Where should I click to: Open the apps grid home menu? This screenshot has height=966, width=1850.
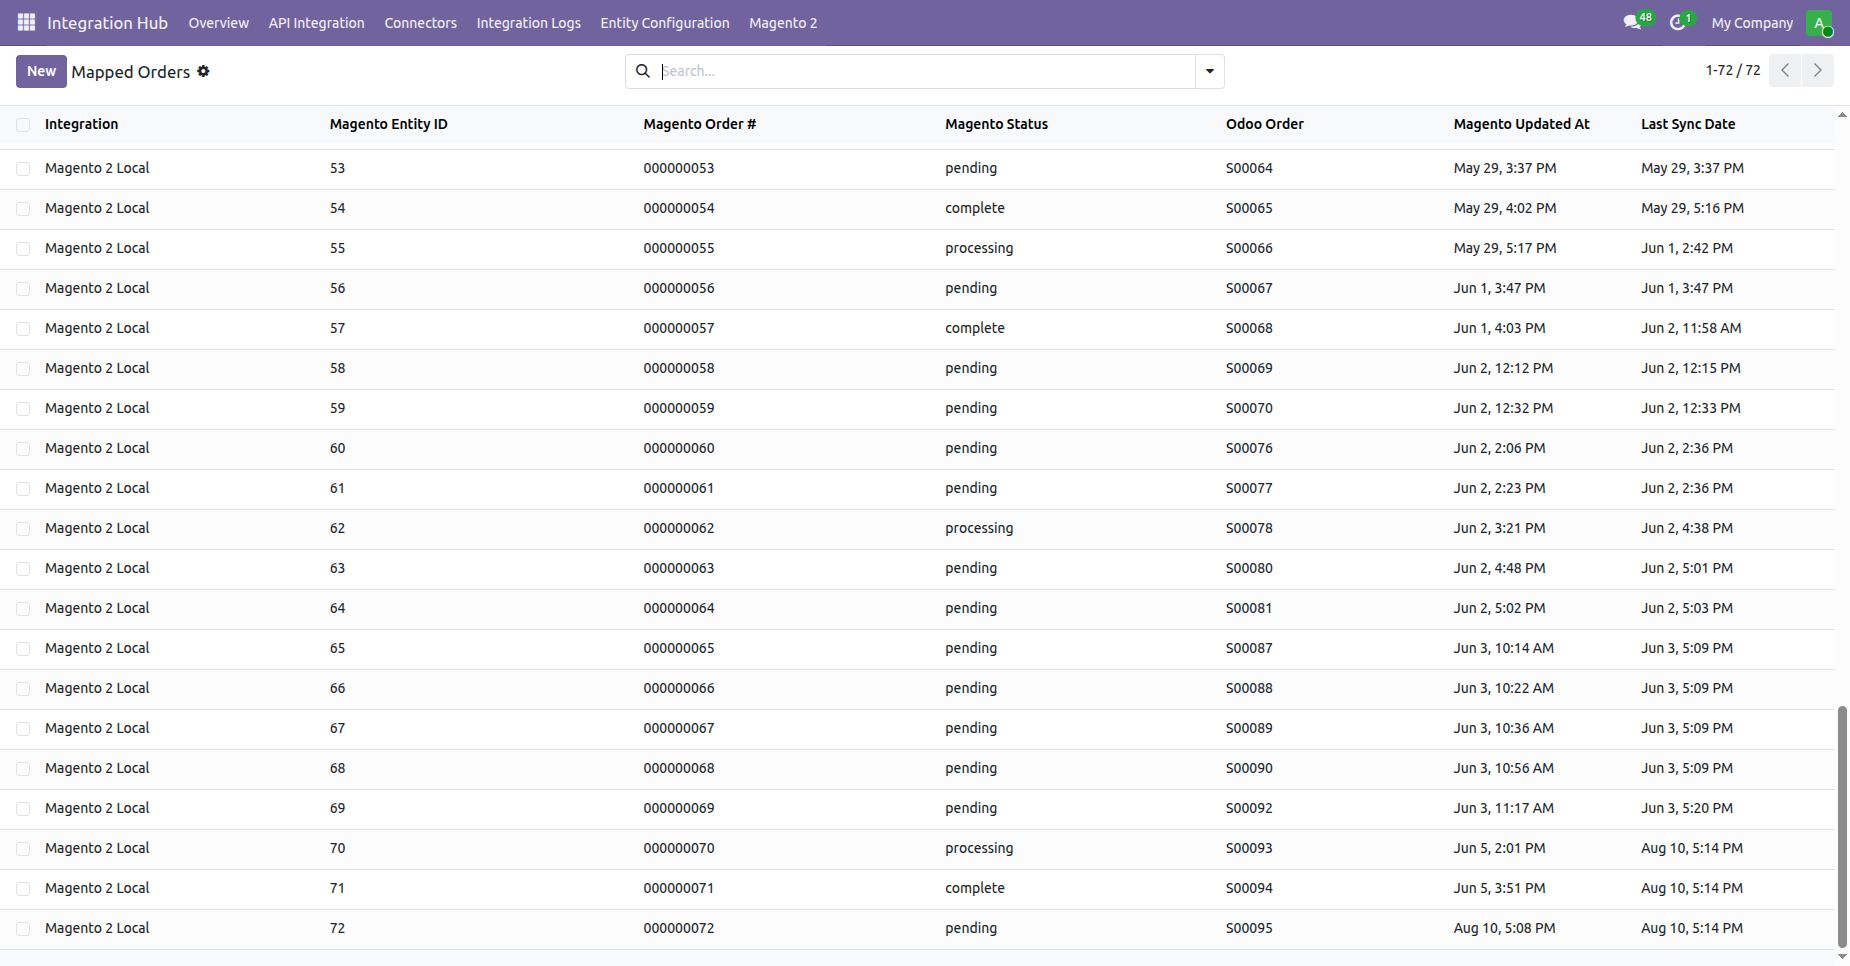(26, 22)
